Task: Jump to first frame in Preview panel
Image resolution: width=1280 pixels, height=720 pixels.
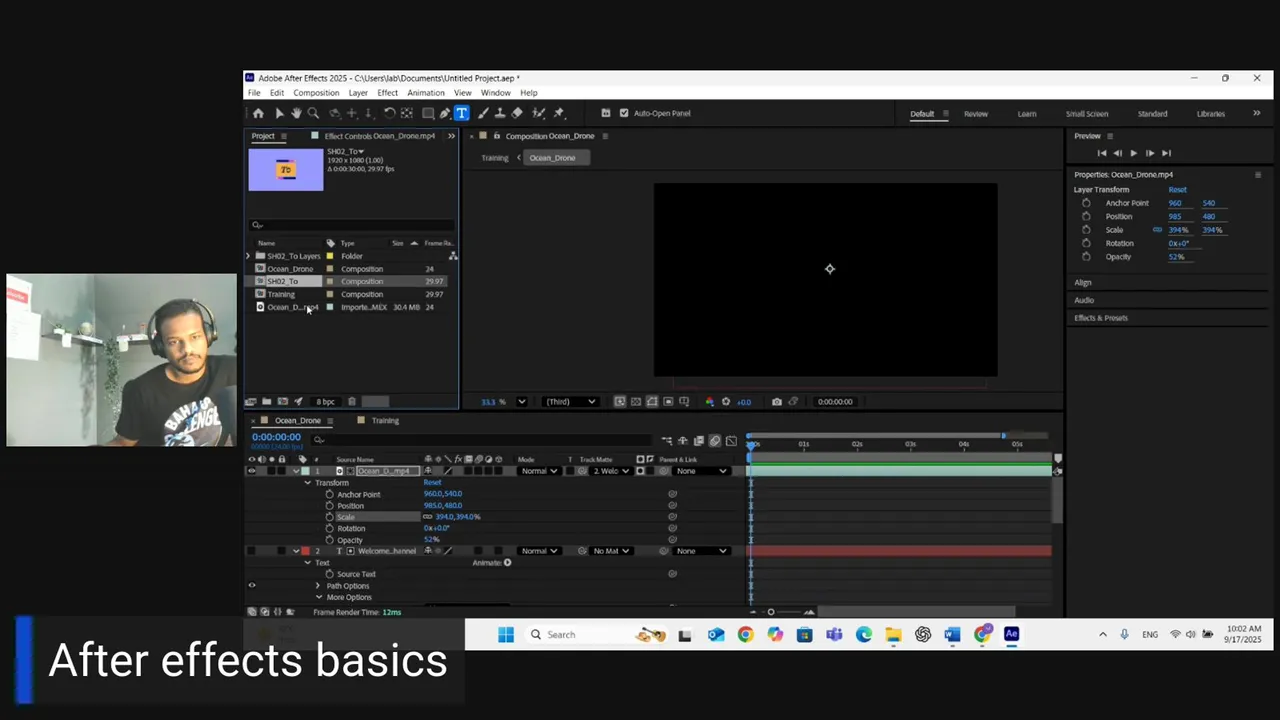Action: (x=1102, y=153)
